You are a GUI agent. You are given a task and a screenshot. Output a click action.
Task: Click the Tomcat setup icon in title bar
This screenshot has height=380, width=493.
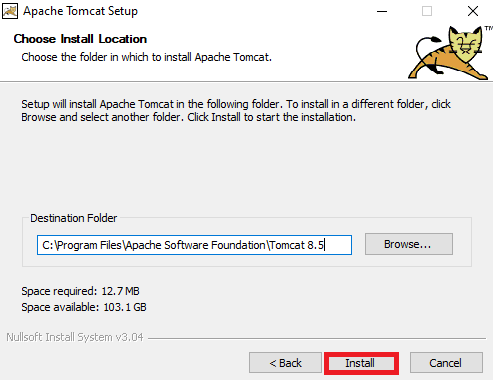point(10,11)
